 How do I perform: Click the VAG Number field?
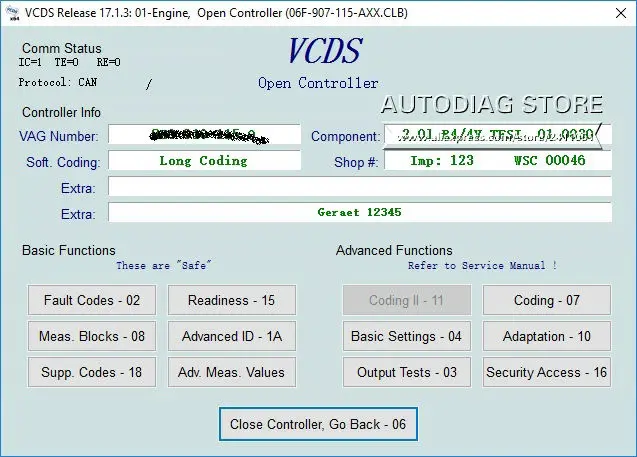point(204,134)
